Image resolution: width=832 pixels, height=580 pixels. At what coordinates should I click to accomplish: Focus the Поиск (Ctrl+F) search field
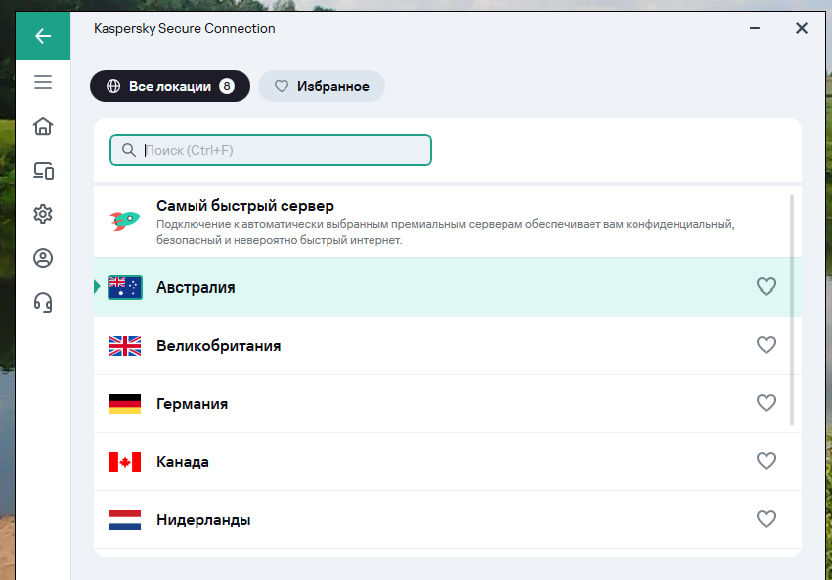coord(270,150)
